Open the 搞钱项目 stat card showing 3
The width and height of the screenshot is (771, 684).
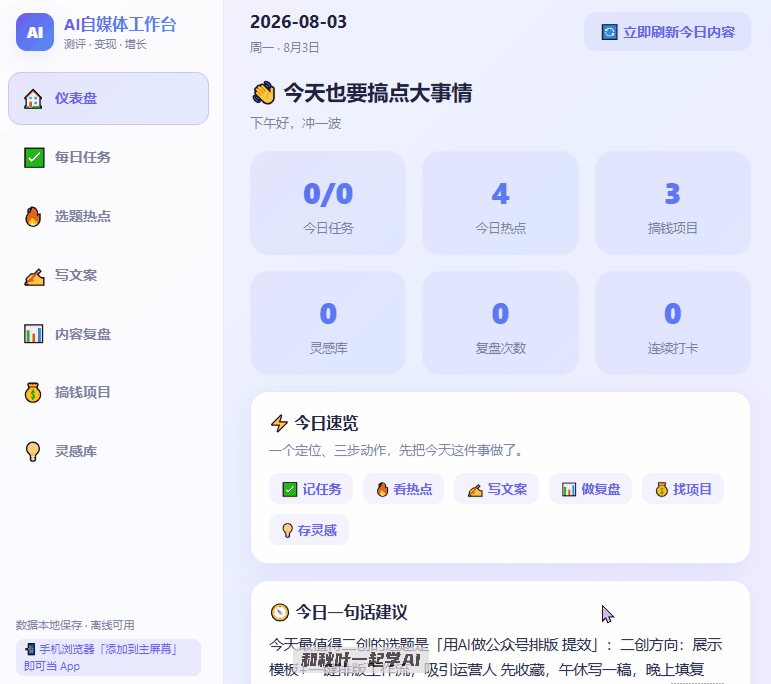[x=673, y=203]
